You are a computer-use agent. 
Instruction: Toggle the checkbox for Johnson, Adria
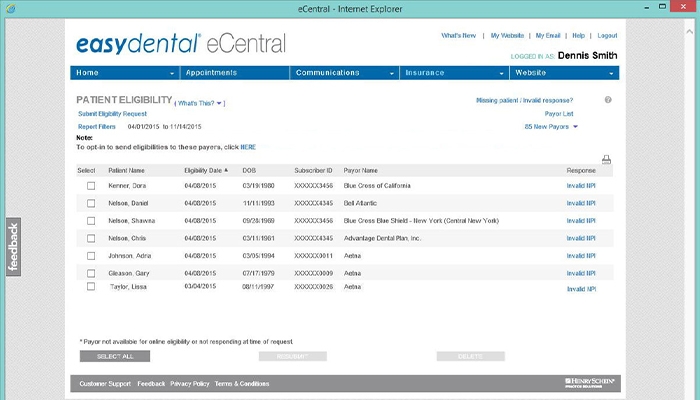tap(91, 256)
